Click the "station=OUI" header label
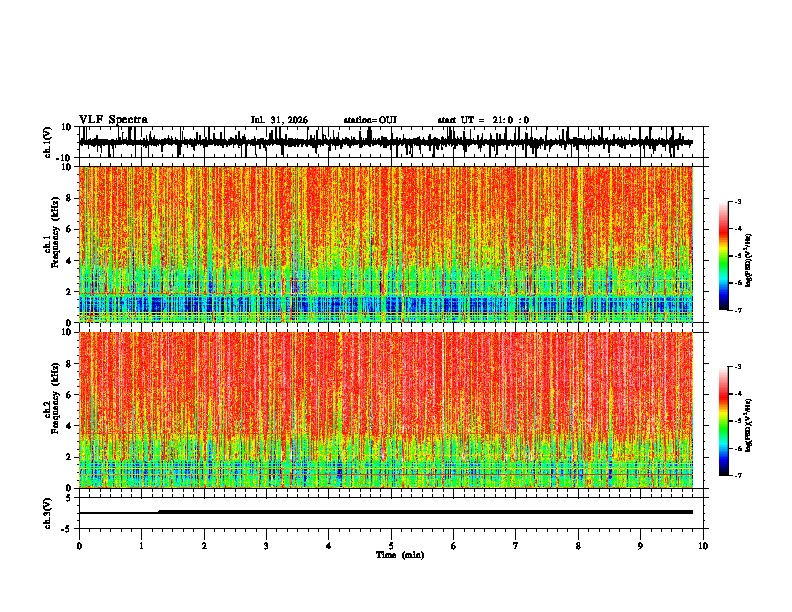 [370, 120]
